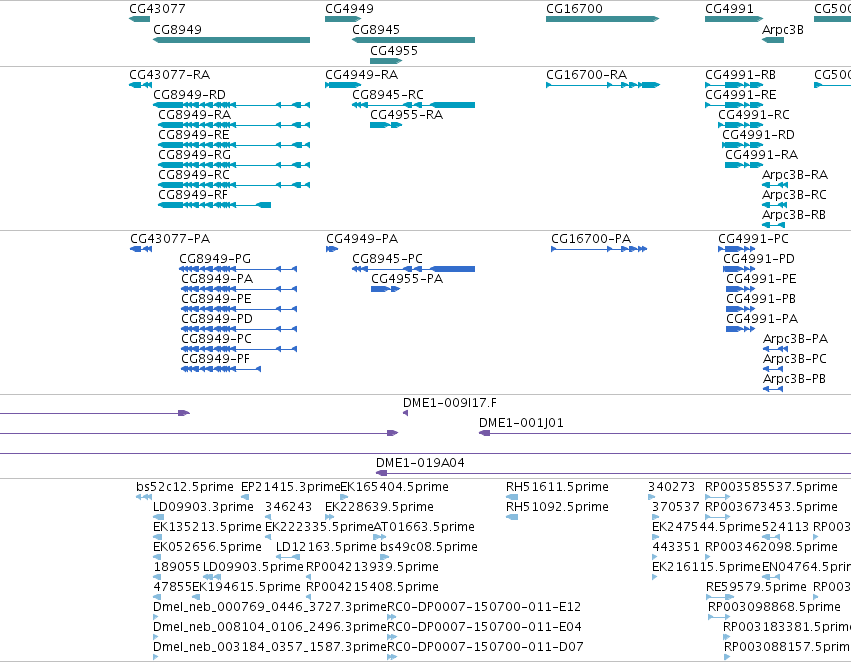Click CDS CG8945-PC label
This screenshot has height=662, width=851.
[388, 259]
